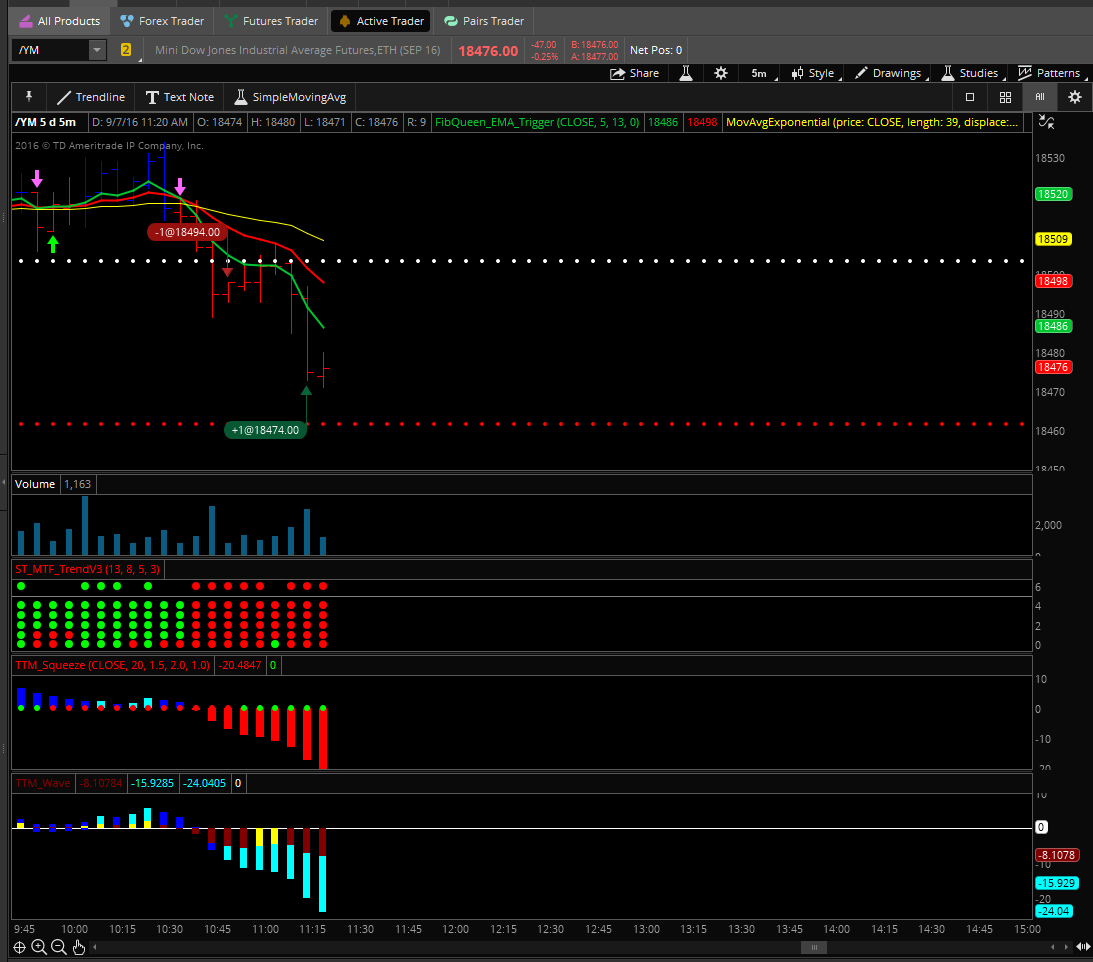Click the yellow number 2 link icon
1093x962 pixels.
(125, 49)
